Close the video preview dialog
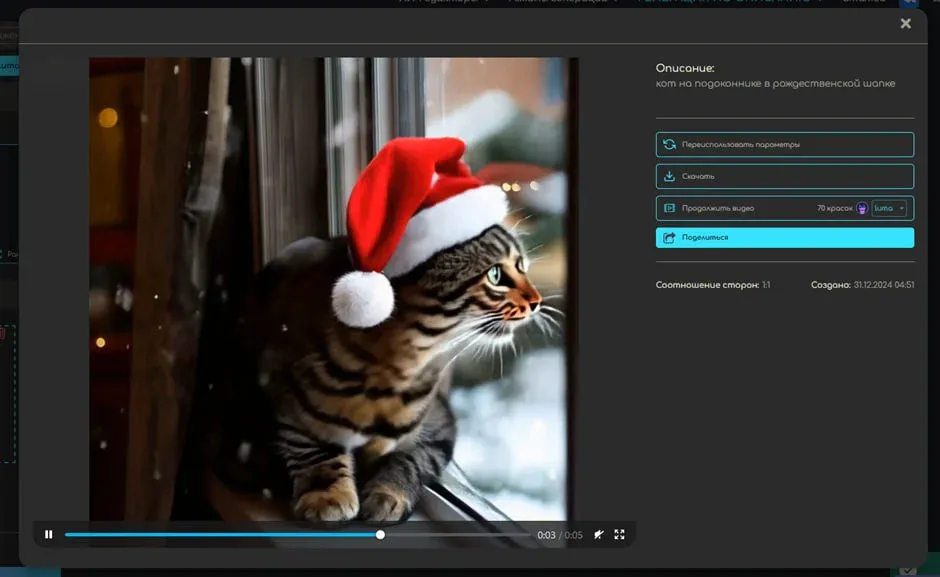This screenshot has width=940, height=577. (905, 23)
